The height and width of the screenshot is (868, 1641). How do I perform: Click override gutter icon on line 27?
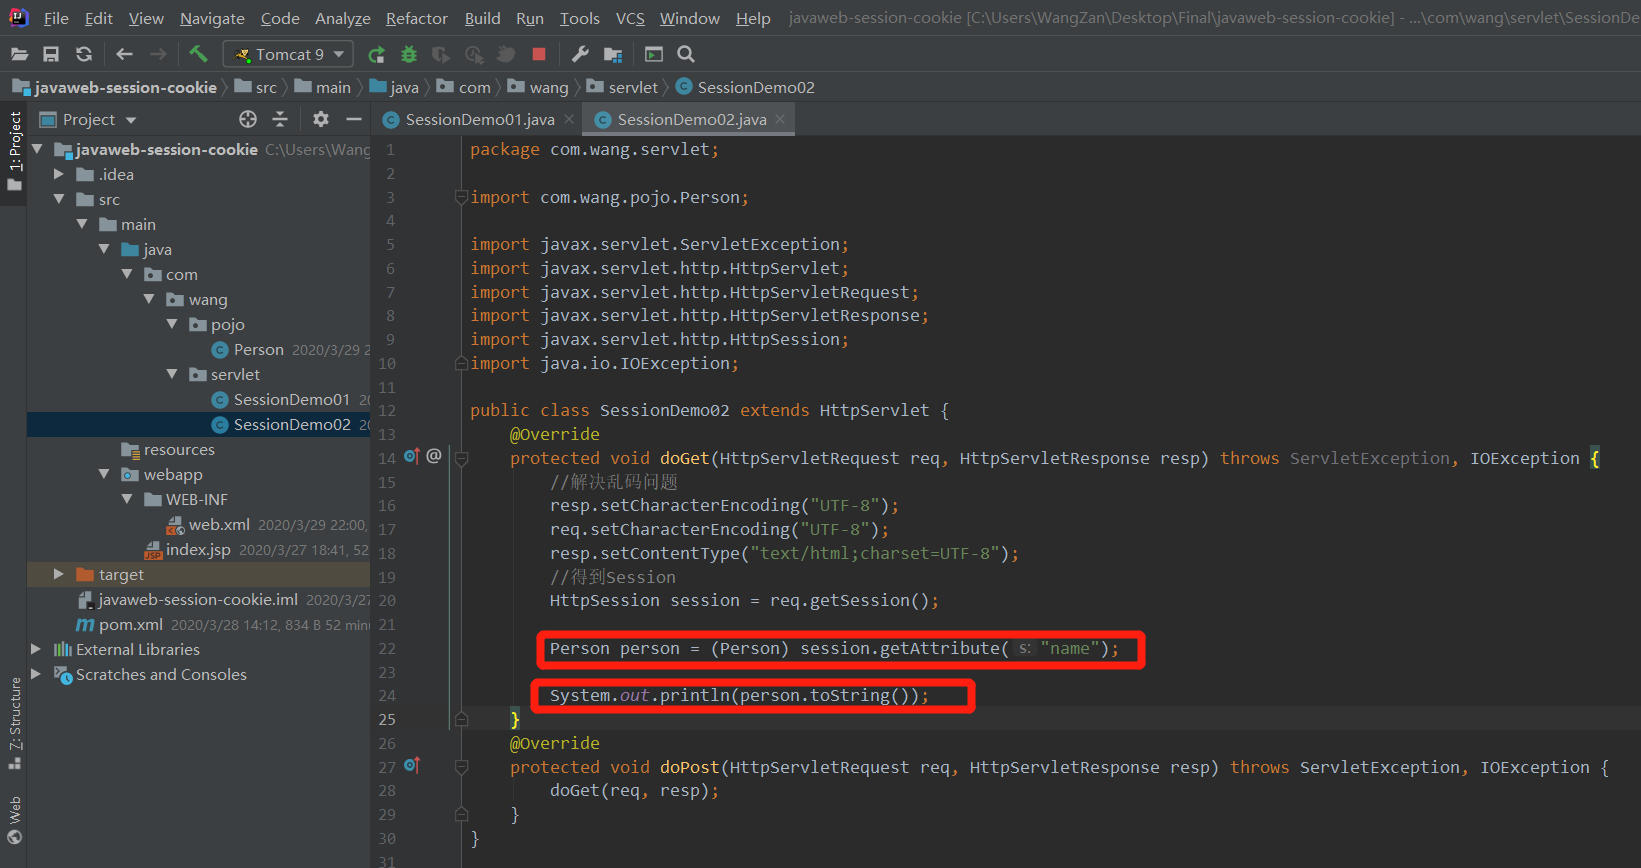pyautogui.click(x=412, y=766)
